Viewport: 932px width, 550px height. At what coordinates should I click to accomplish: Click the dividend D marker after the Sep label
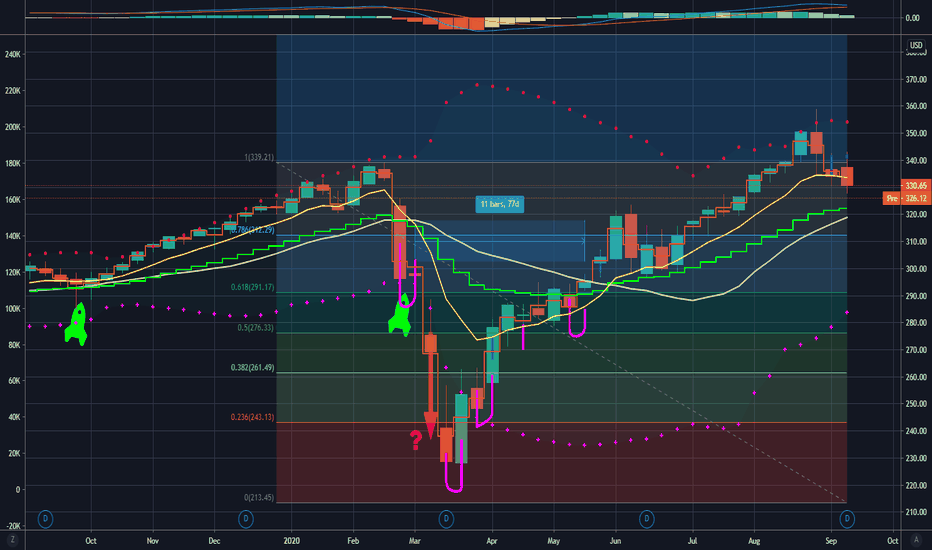point(847,519)
